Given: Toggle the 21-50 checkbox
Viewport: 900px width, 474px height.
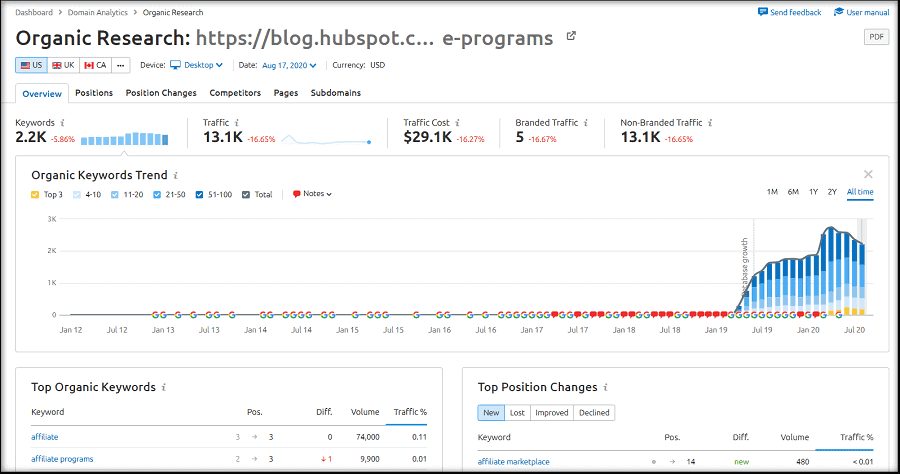Looking at the screenshot, I should (157, 195).
